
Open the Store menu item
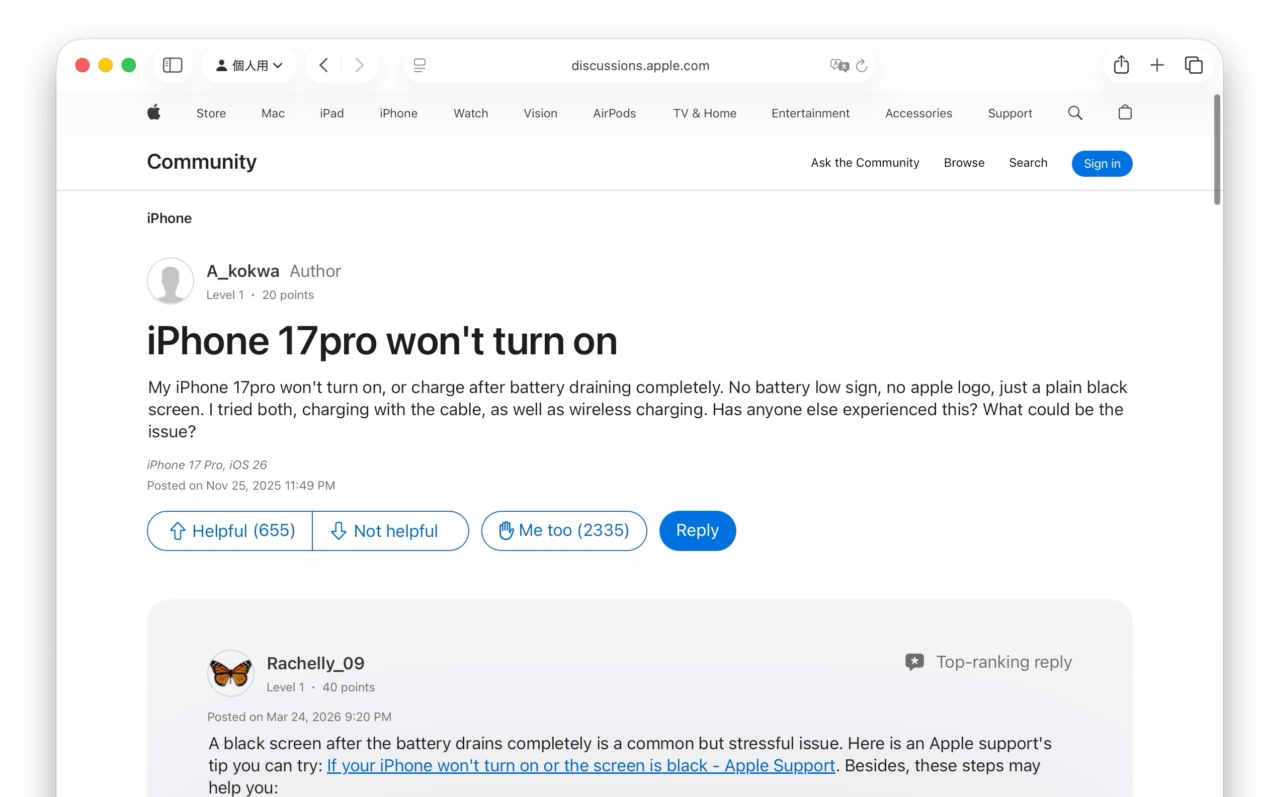pos(211,113)
